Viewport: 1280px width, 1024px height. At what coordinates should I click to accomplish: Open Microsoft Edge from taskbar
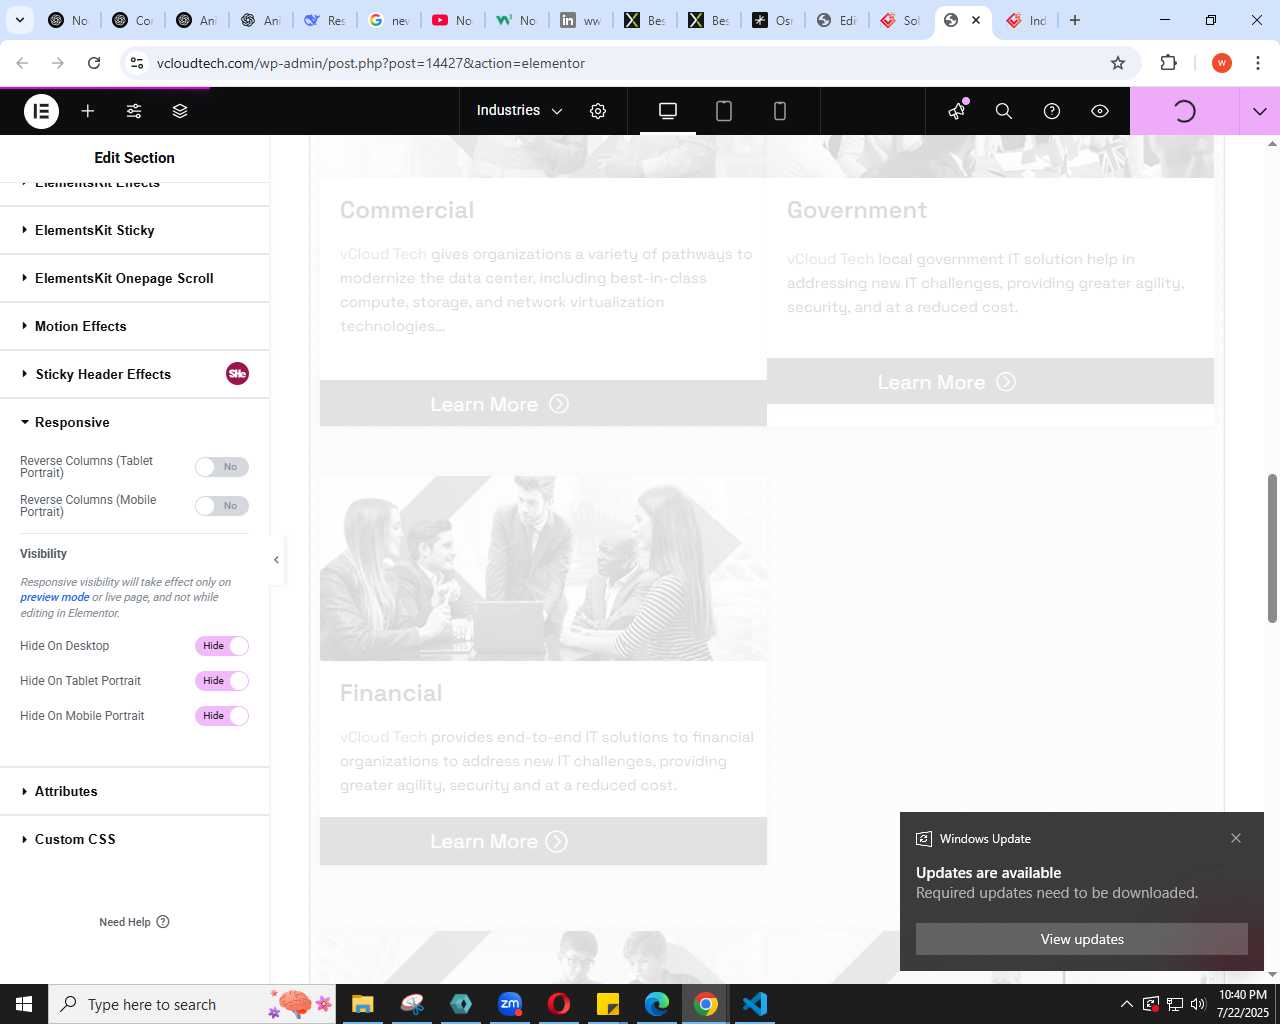tap(657, 1004)
